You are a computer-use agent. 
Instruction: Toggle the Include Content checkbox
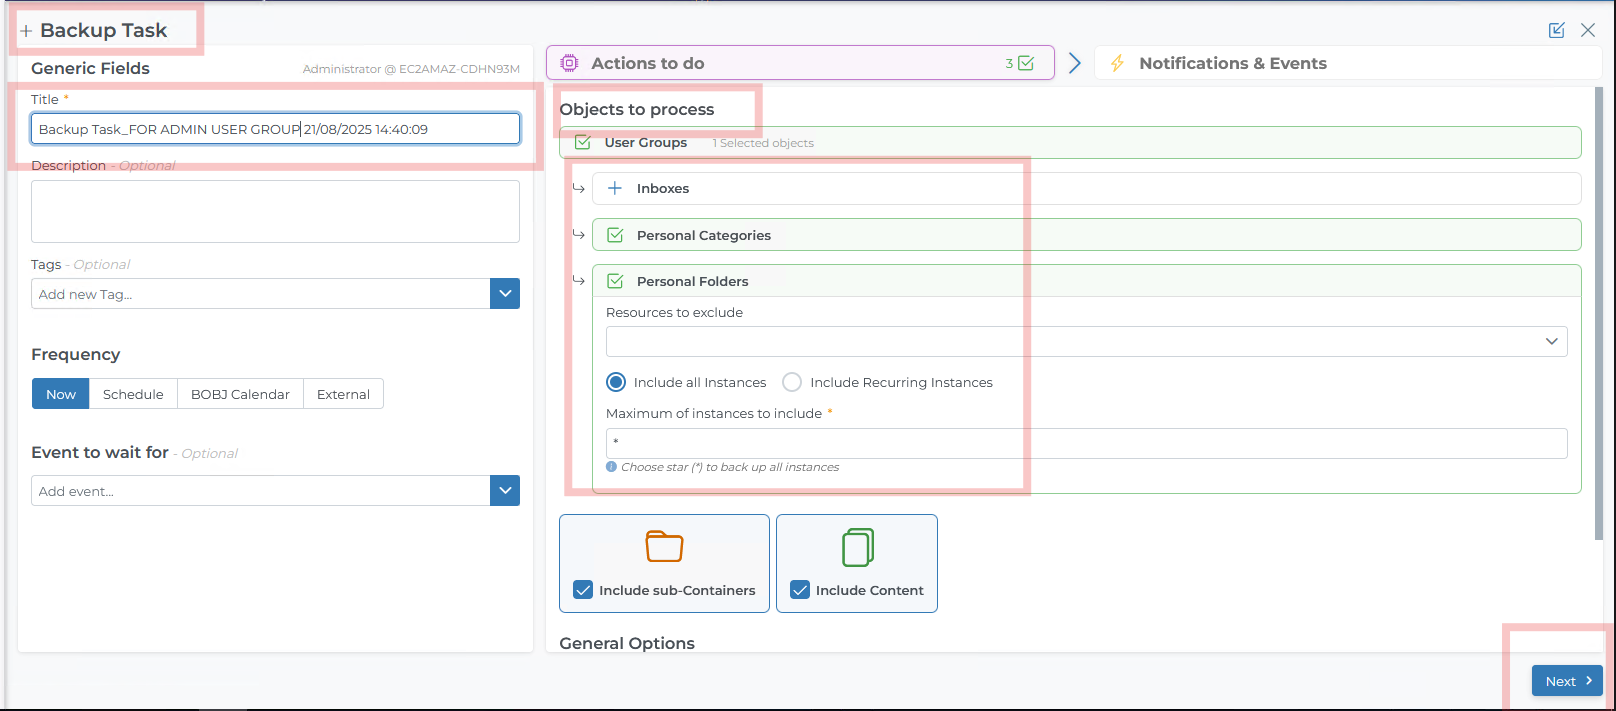pyautogui.click(x=800, y=590)
